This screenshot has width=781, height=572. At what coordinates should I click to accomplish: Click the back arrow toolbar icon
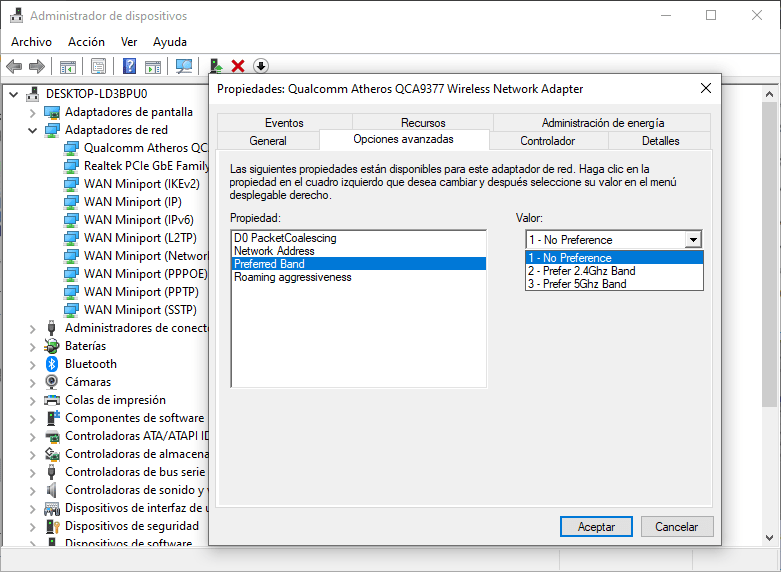click(14, 66)
